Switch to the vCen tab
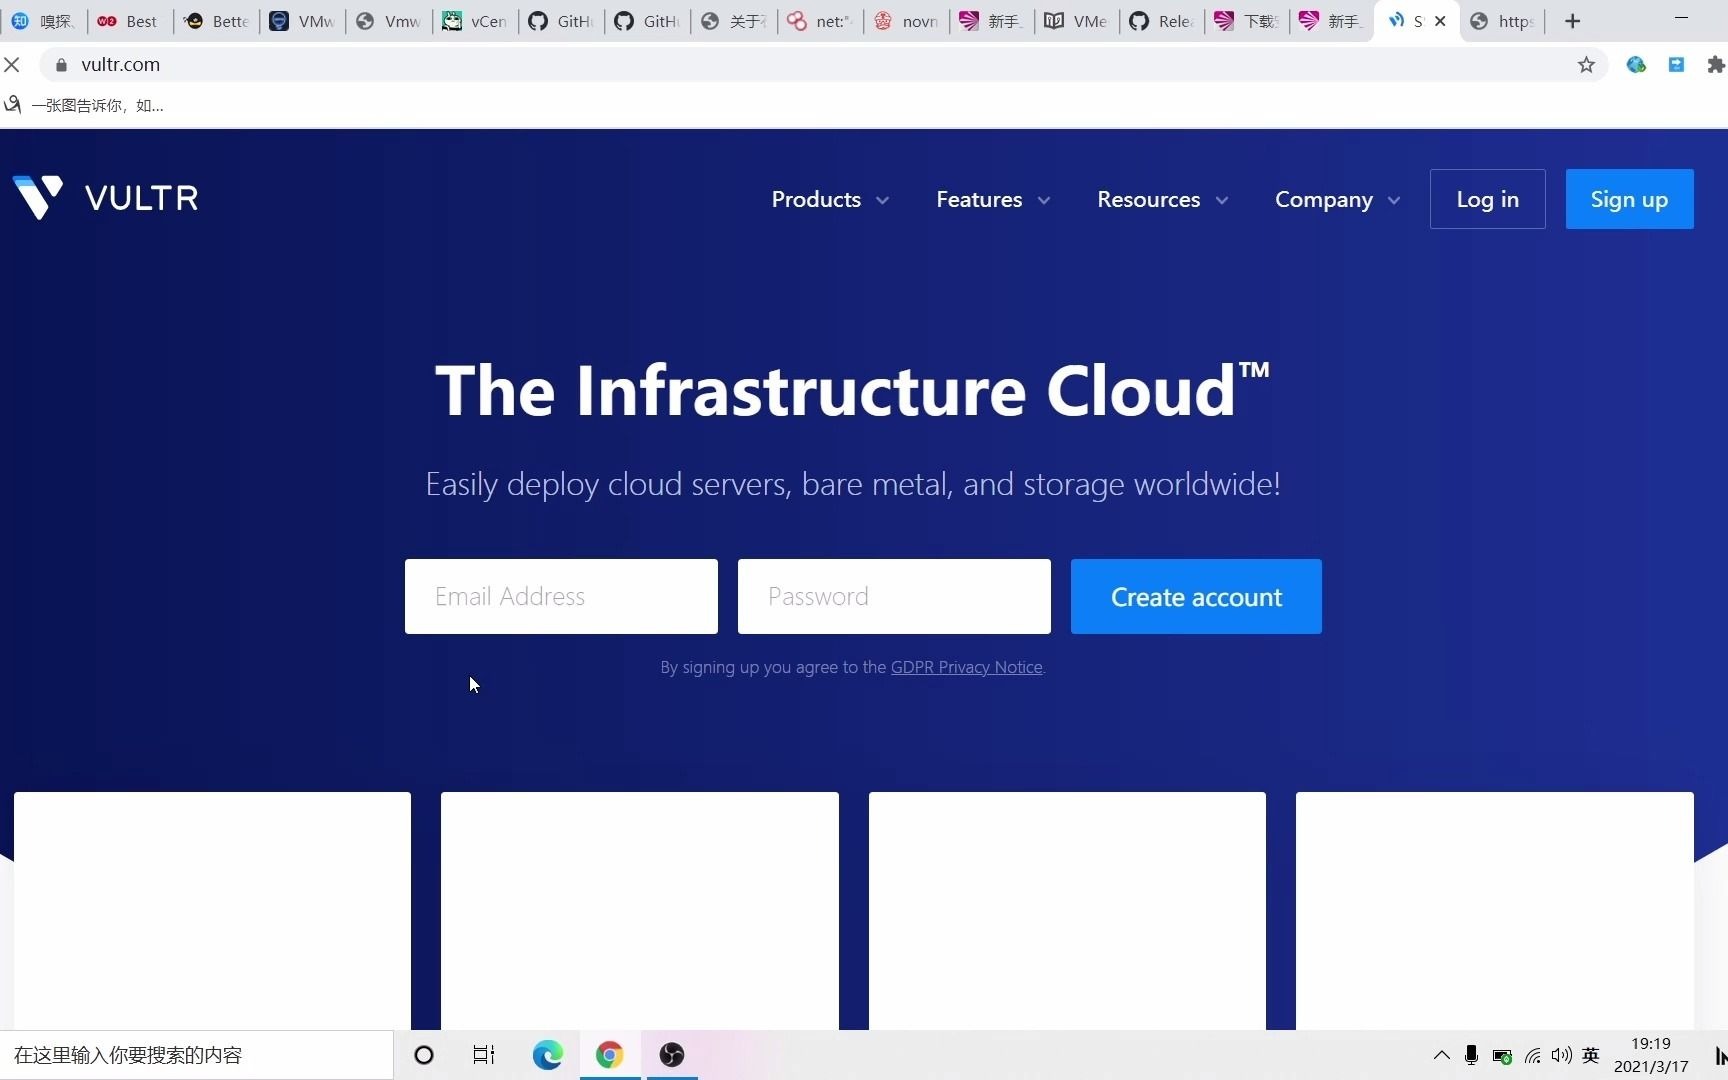The image size is (1728, 1080). click(x=475, y=21)
